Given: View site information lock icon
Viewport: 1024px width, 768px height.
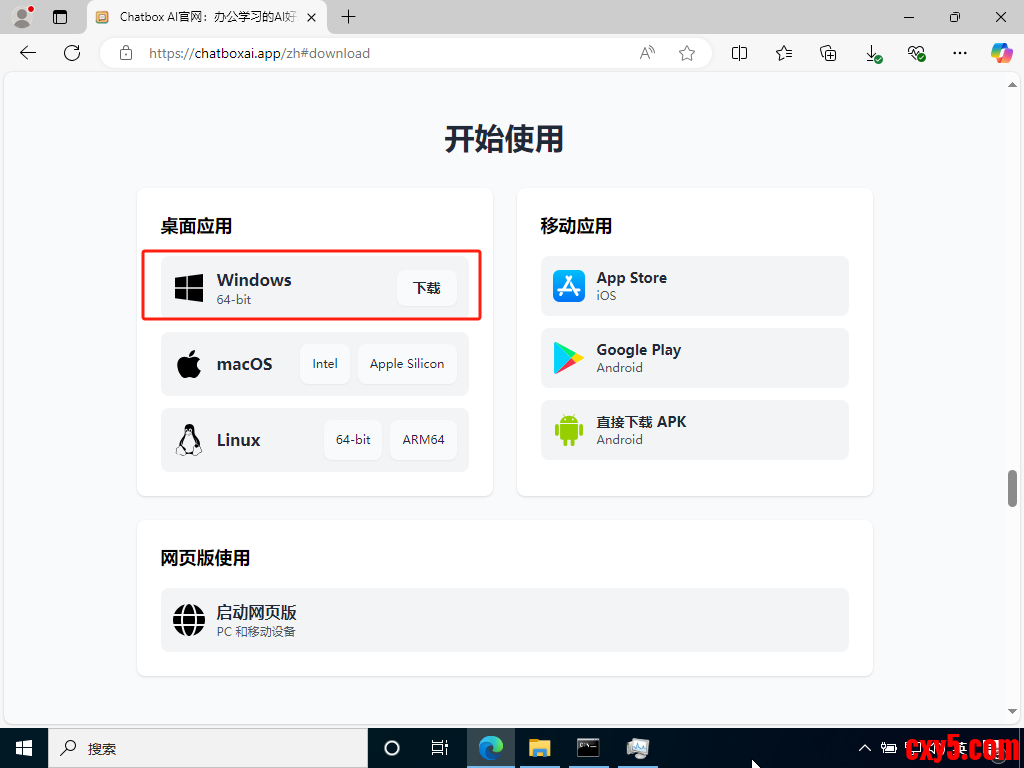Looking at the screenshot, I should click(126, 53).
